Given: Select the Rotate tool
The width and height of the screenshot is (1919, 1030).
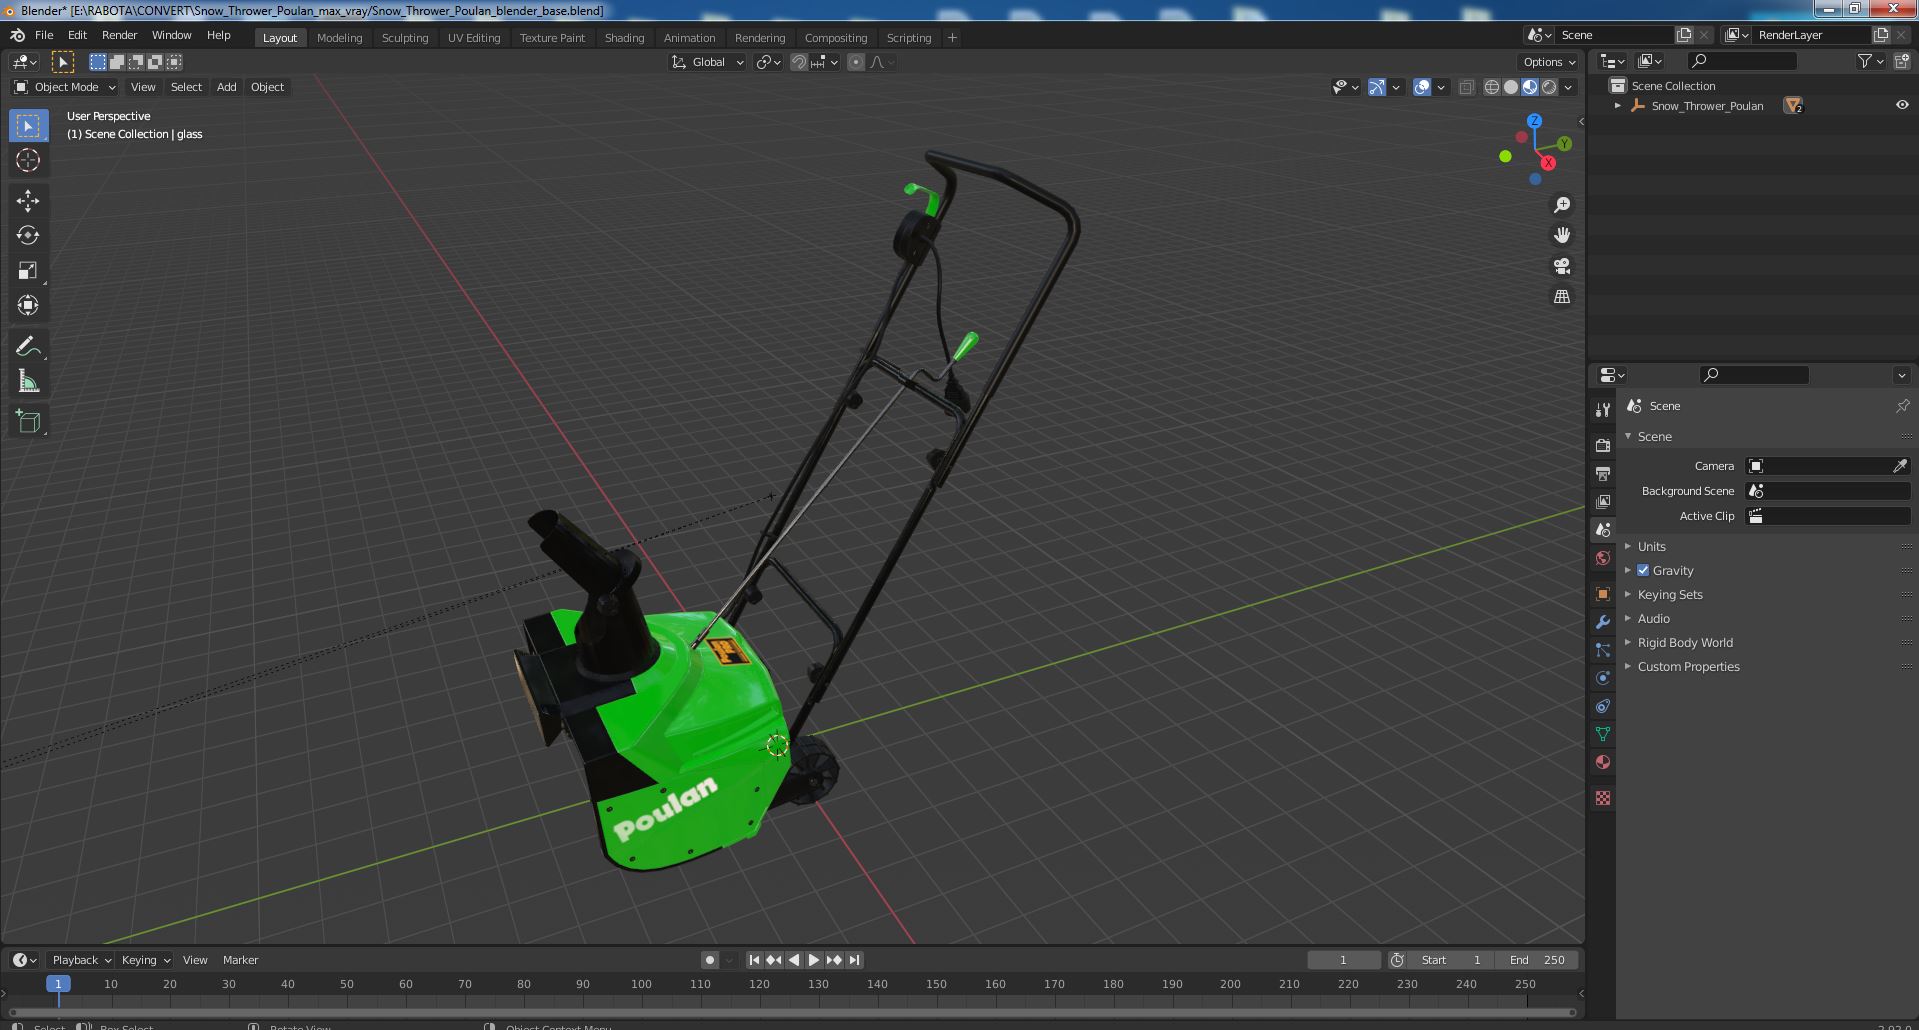Looking at the screenshot, I should pyautogui.click(x=28, y=235).
